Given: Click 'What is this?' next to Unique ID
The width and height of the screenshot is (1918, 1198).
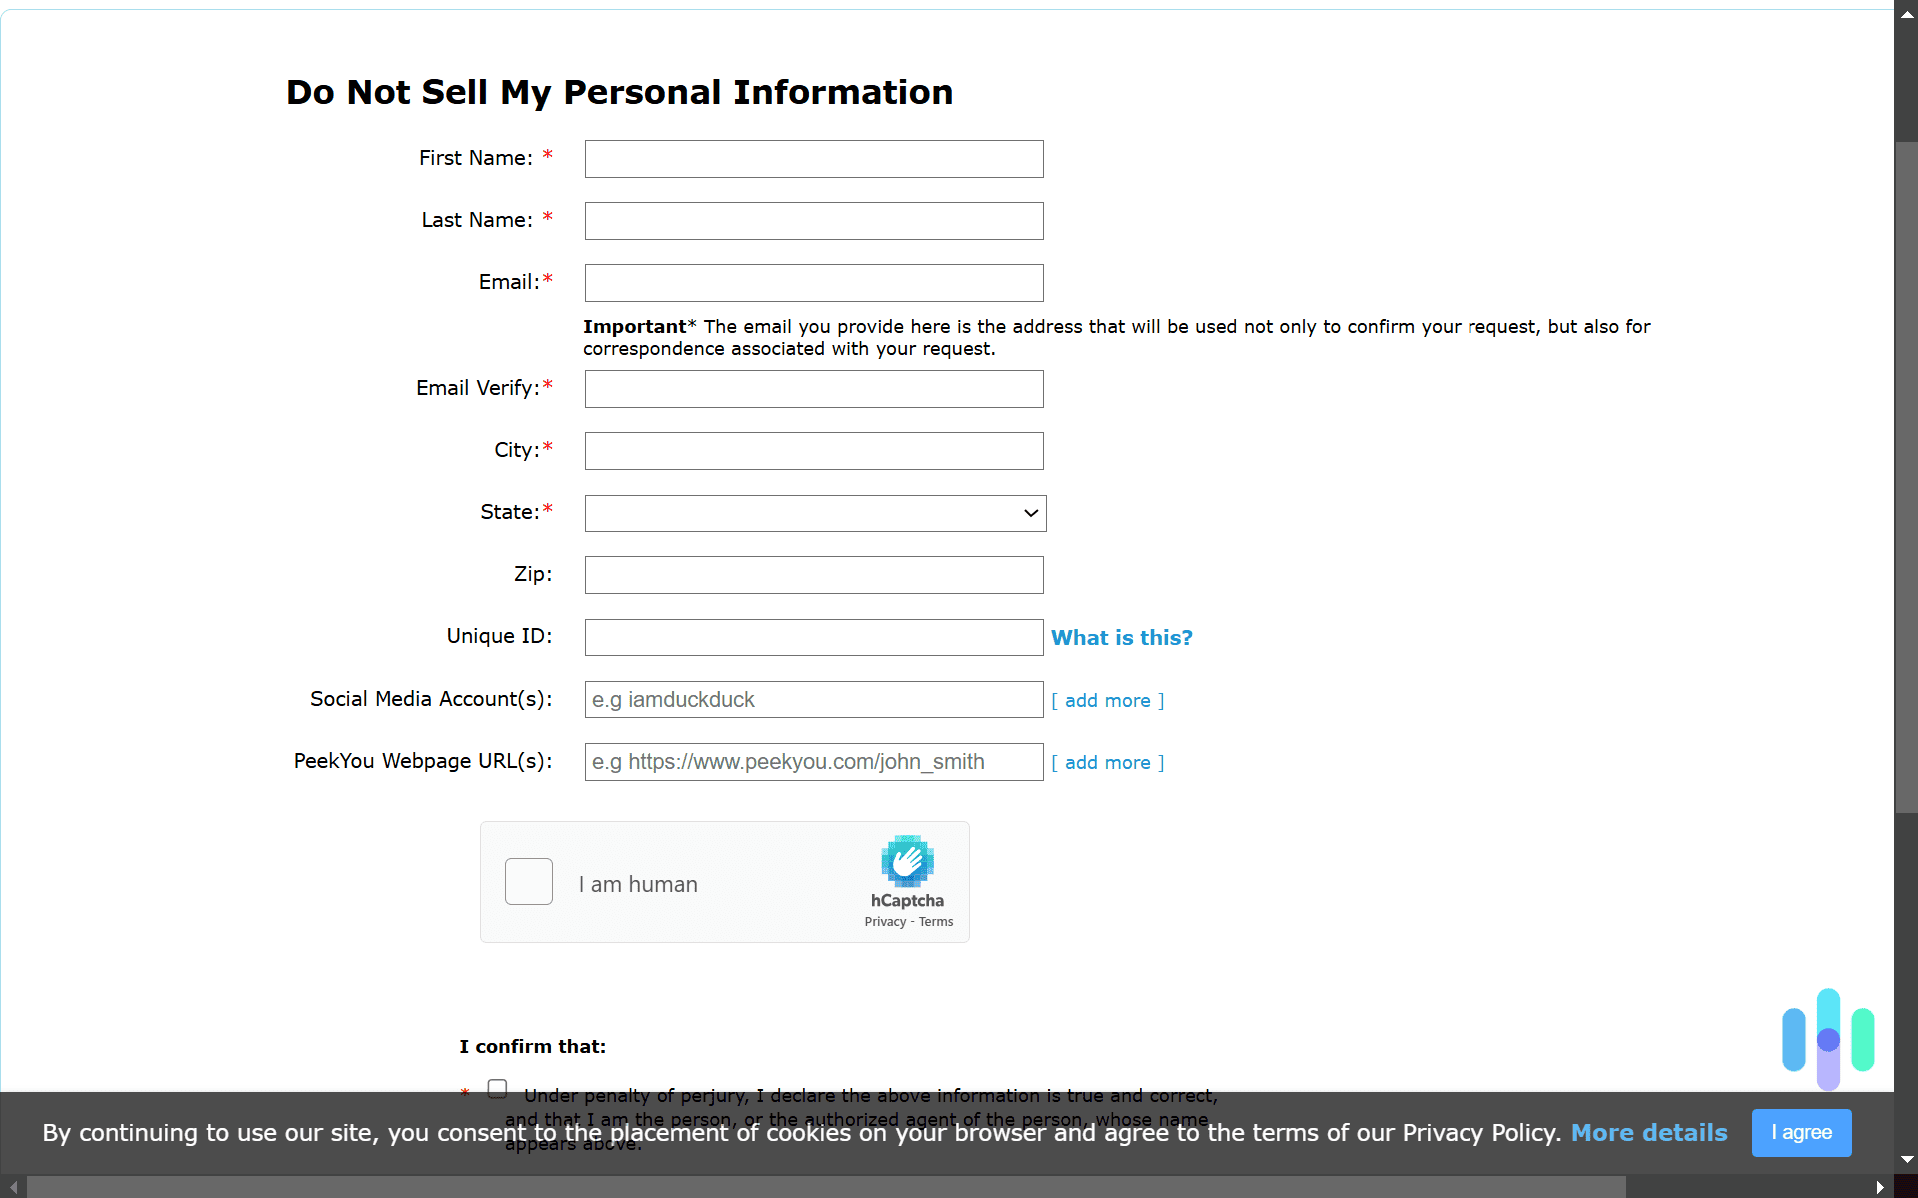Looking at the screenshot, I should (x=1121, y=637).
